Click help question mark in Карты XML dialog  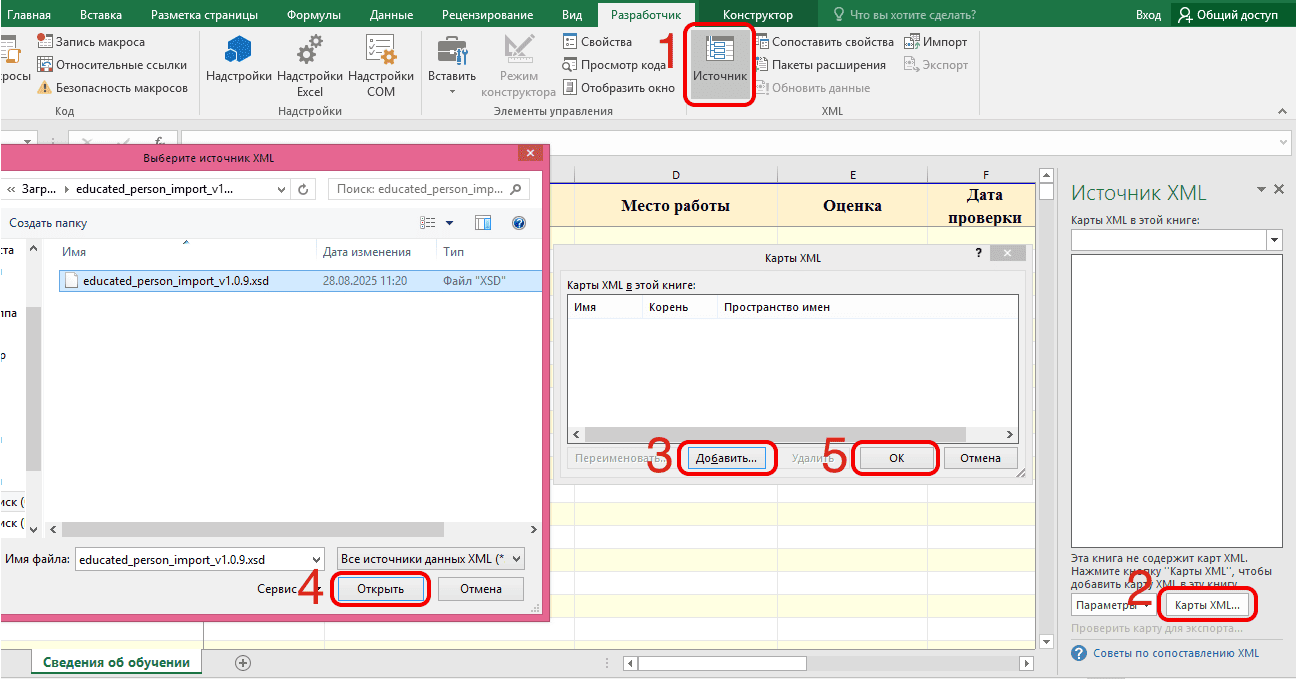(x=979, y=254)
